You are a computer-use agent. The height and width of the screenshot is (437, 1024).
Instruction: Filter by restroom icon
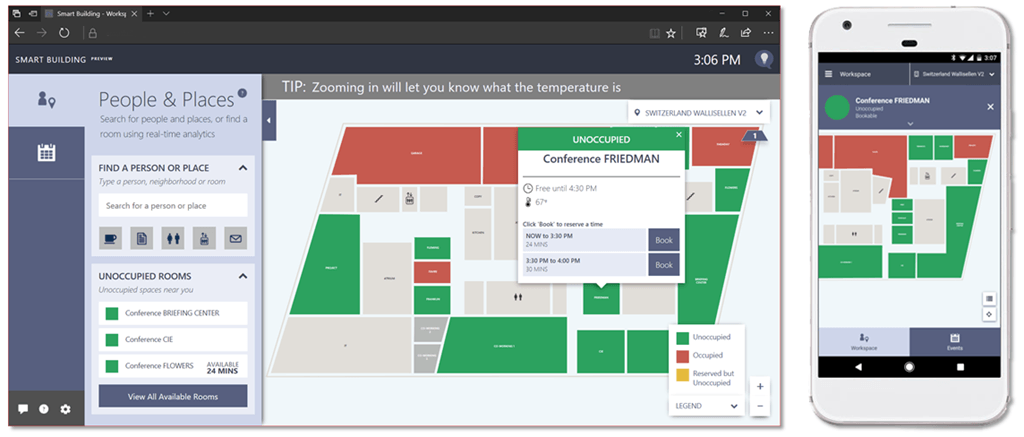point(173,238)
